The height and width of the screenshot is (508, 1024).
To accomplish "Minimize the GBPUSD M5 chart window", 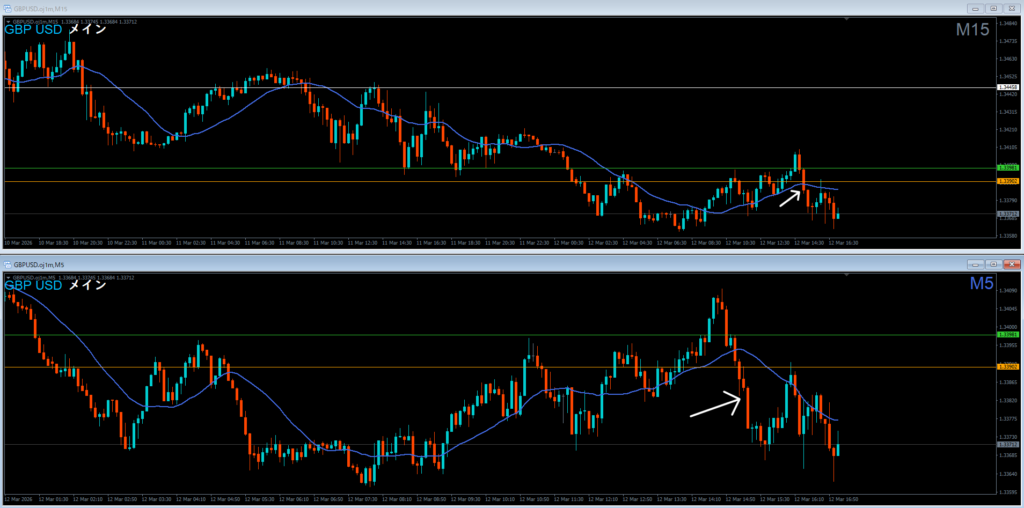I will pos(977,264).
